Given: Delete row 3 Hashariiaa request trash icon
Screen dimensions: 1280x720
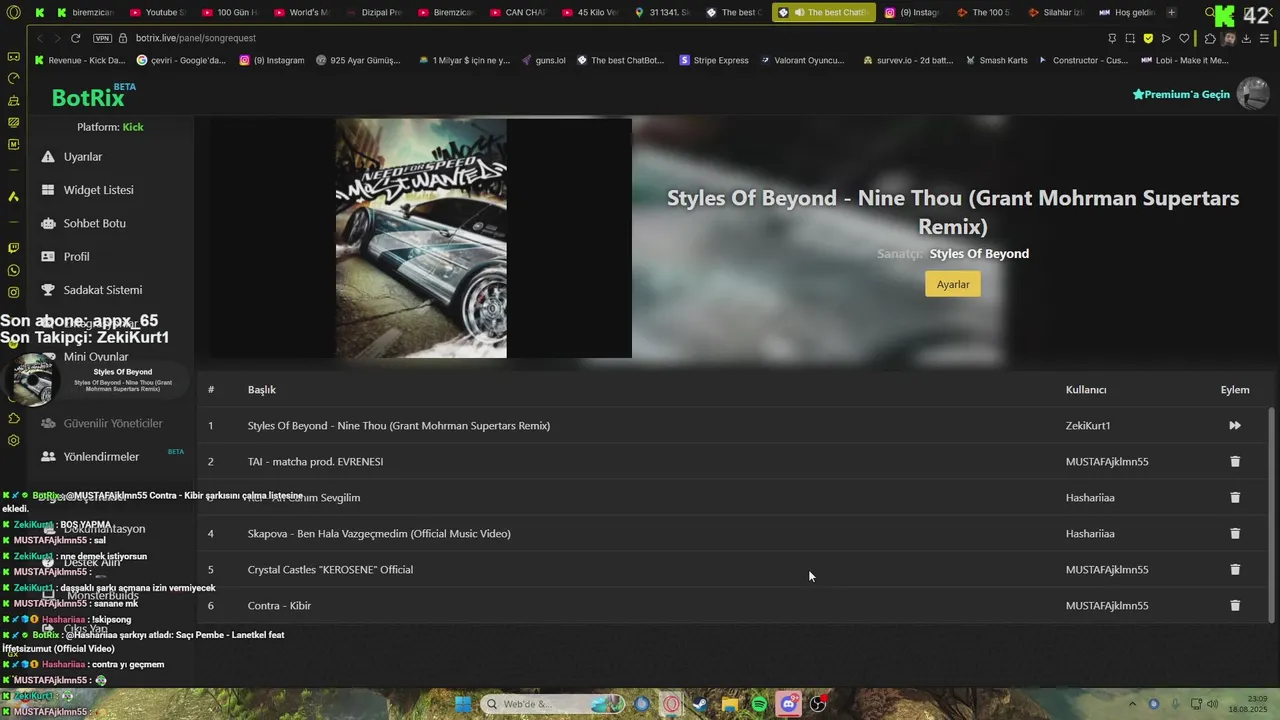Looking at the screenshot, I should point(1235,498).
